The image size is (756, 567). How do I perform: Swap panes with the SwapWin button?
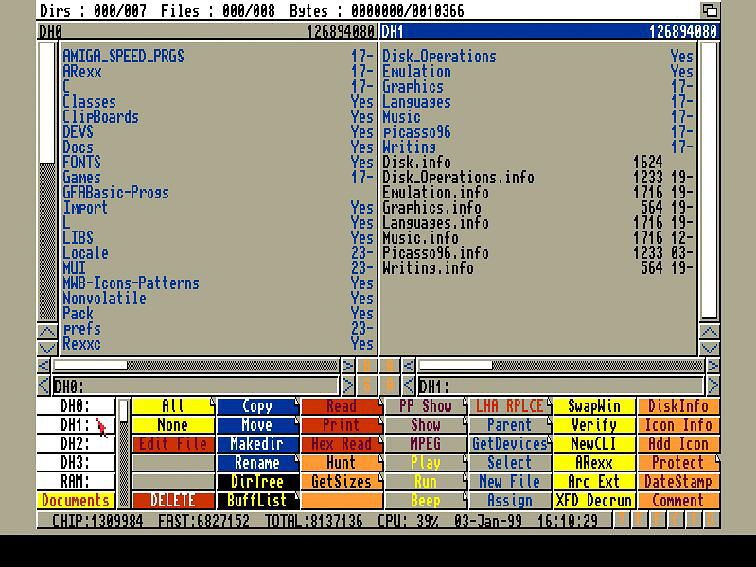point(594,406)
